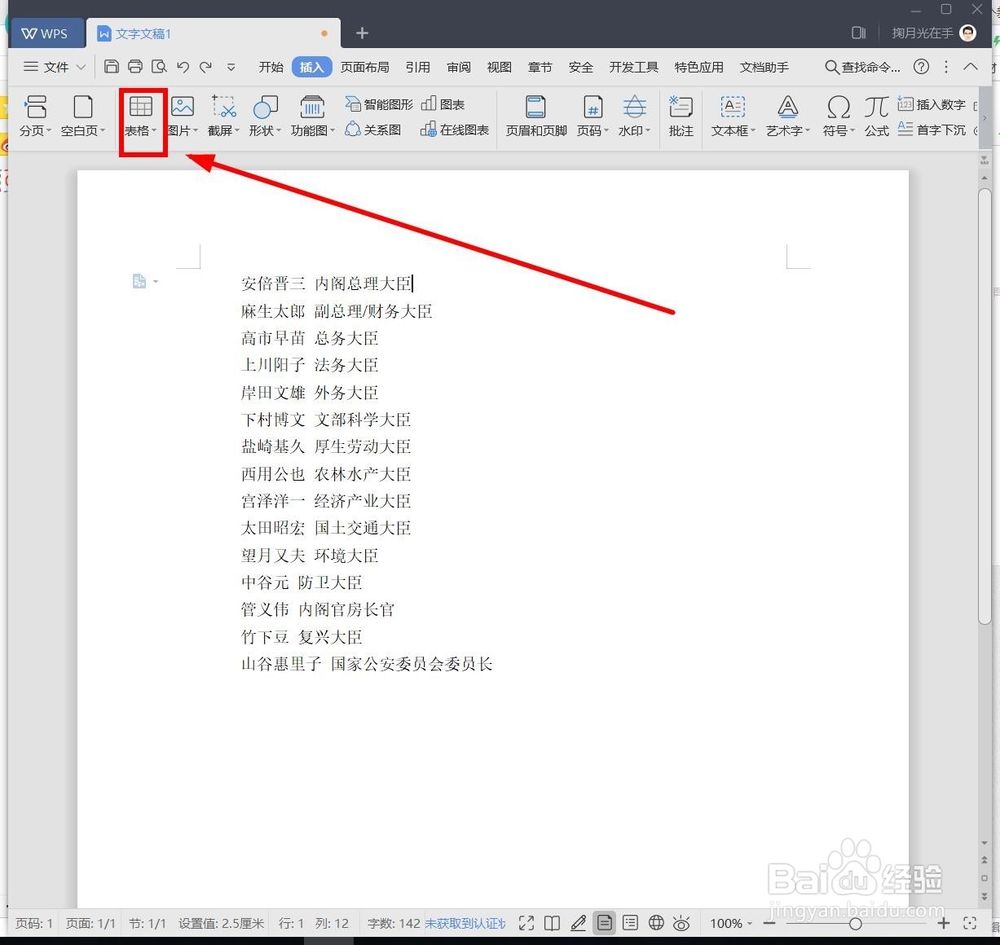Screen dimensions: 1000x945
Task: Open paragraph layout options icon beside text
Action: 143,281
